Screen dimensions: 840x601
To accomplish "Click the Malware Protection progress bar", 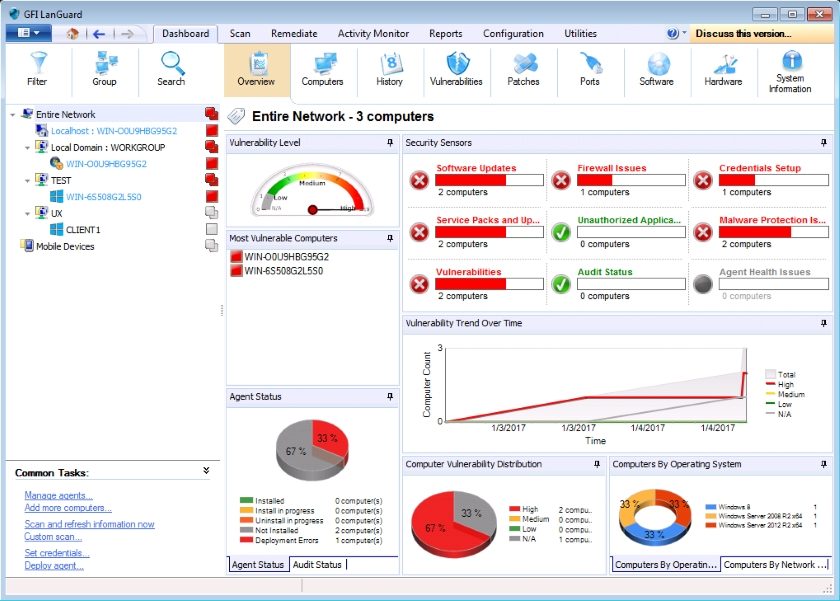I will point(774,232).
